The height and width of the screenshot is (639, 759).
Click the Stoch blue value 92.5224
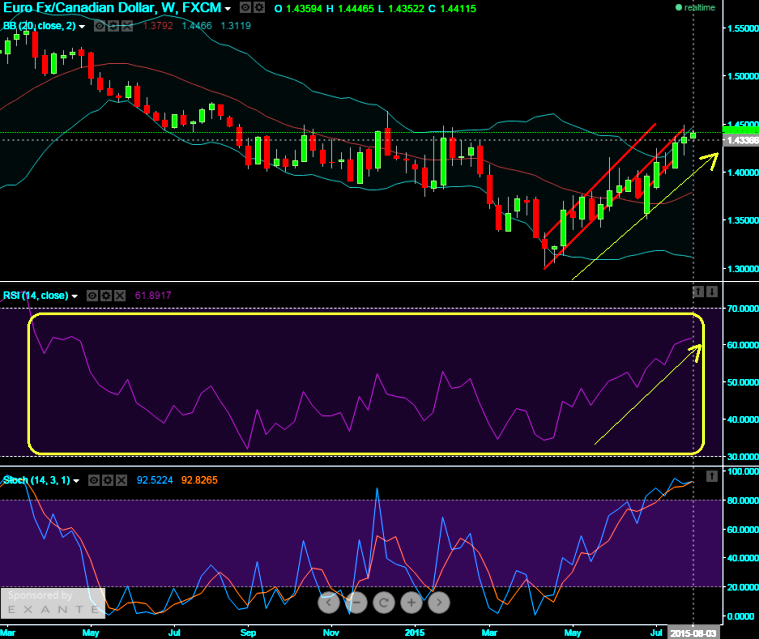point(154,480)
